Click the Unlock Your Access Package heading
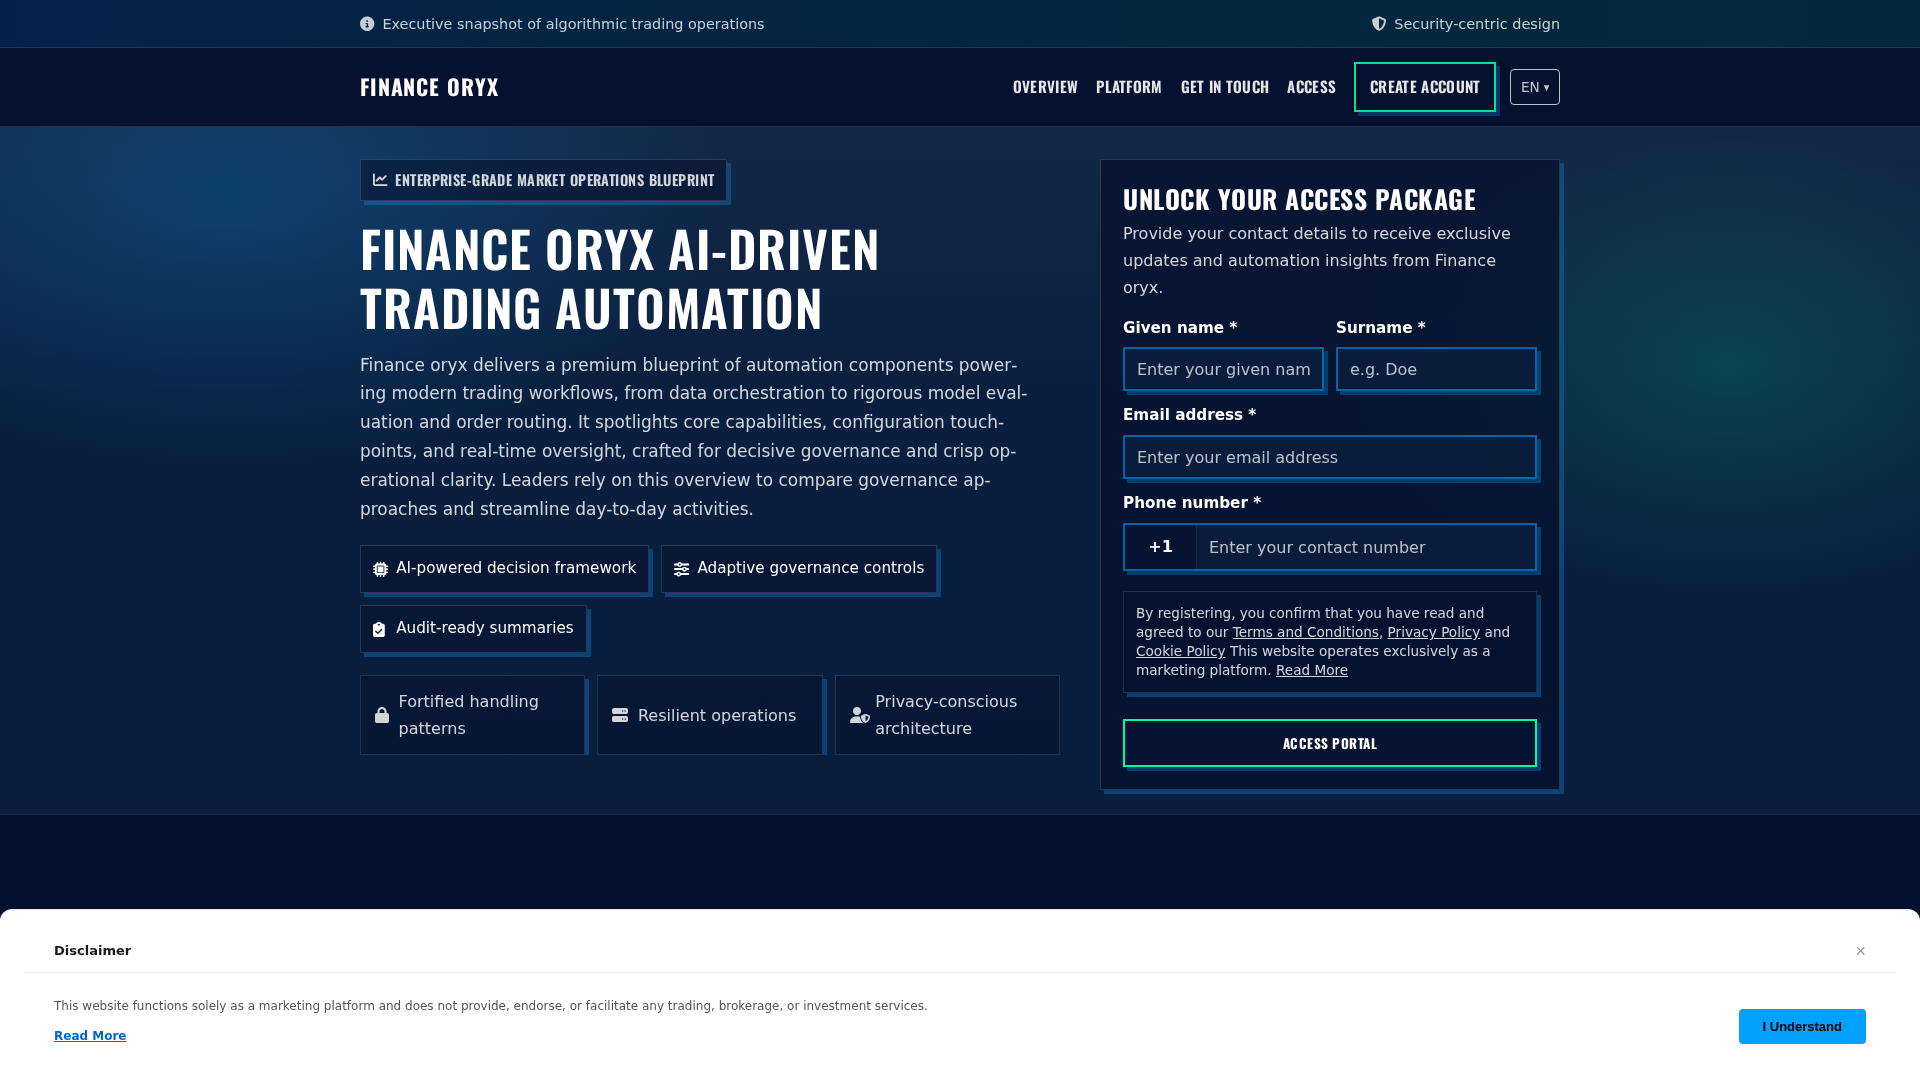This screenshot has width=1920, height=1080. click(x=1299, y=199)
